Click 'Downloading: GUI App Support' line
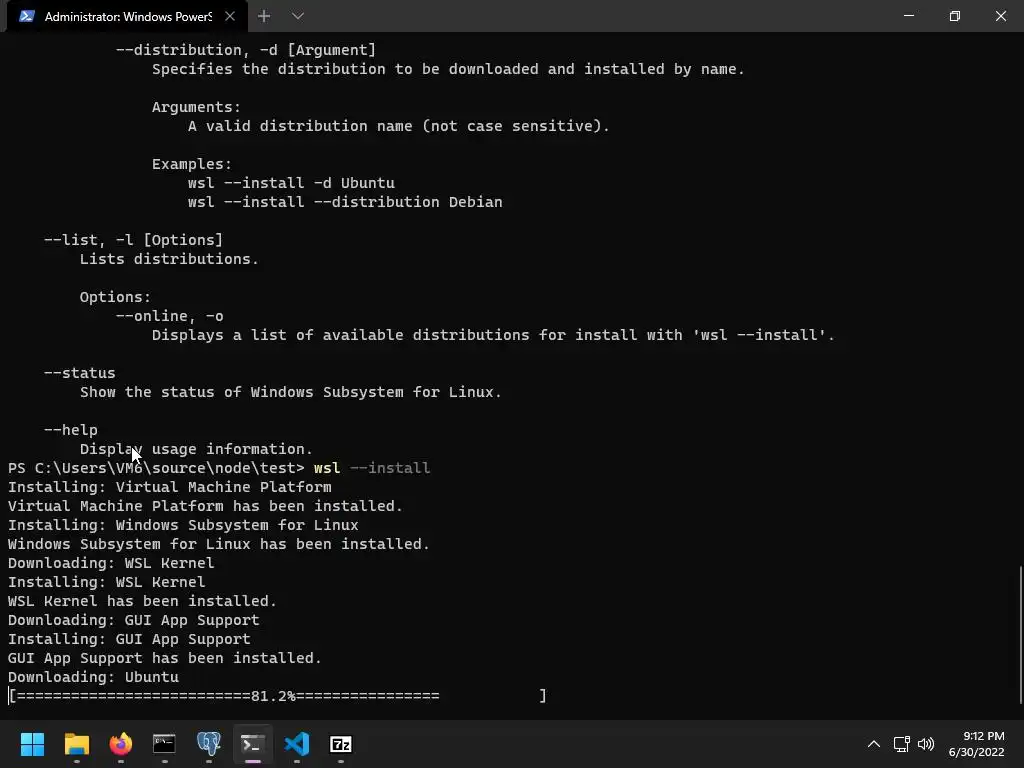 point(134,620)
